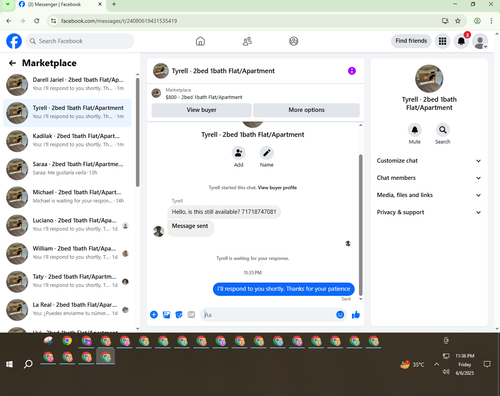
Task: Click the message 'Hello, is this still available?'
Action: point(224,212)
